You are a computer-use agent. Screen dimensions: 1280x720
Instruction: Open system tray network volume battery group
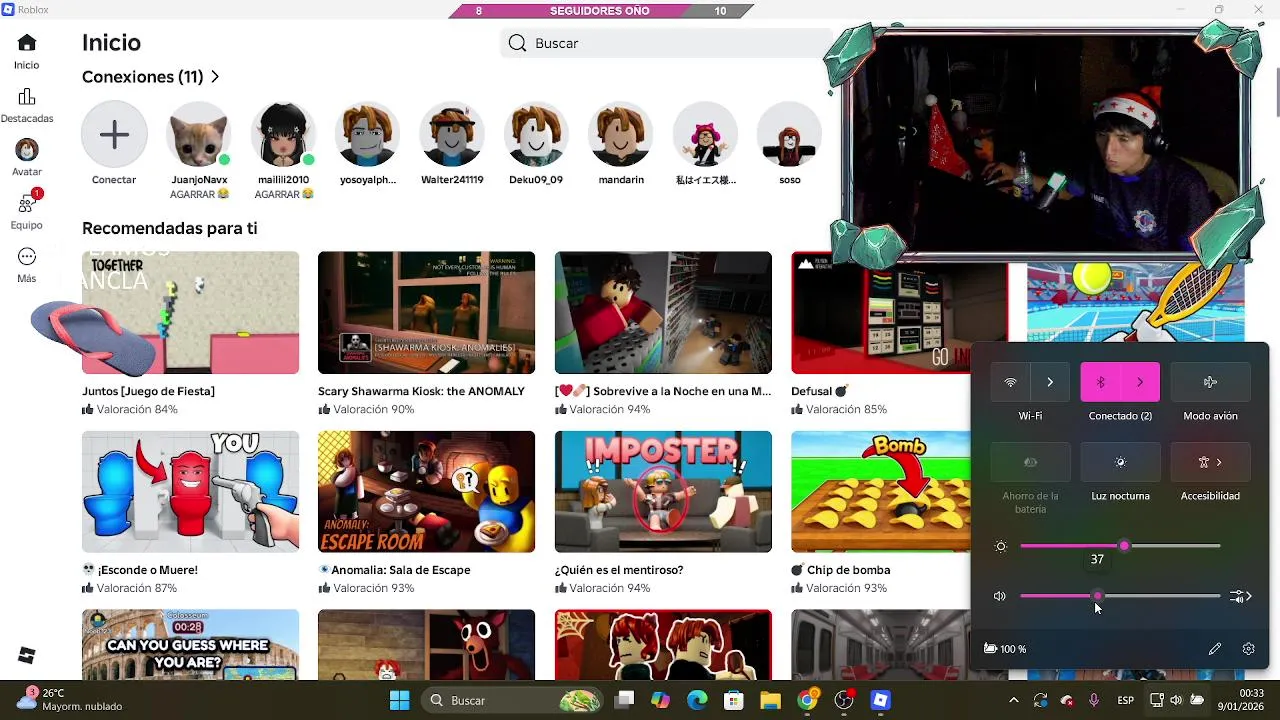tap(1176, 700)
